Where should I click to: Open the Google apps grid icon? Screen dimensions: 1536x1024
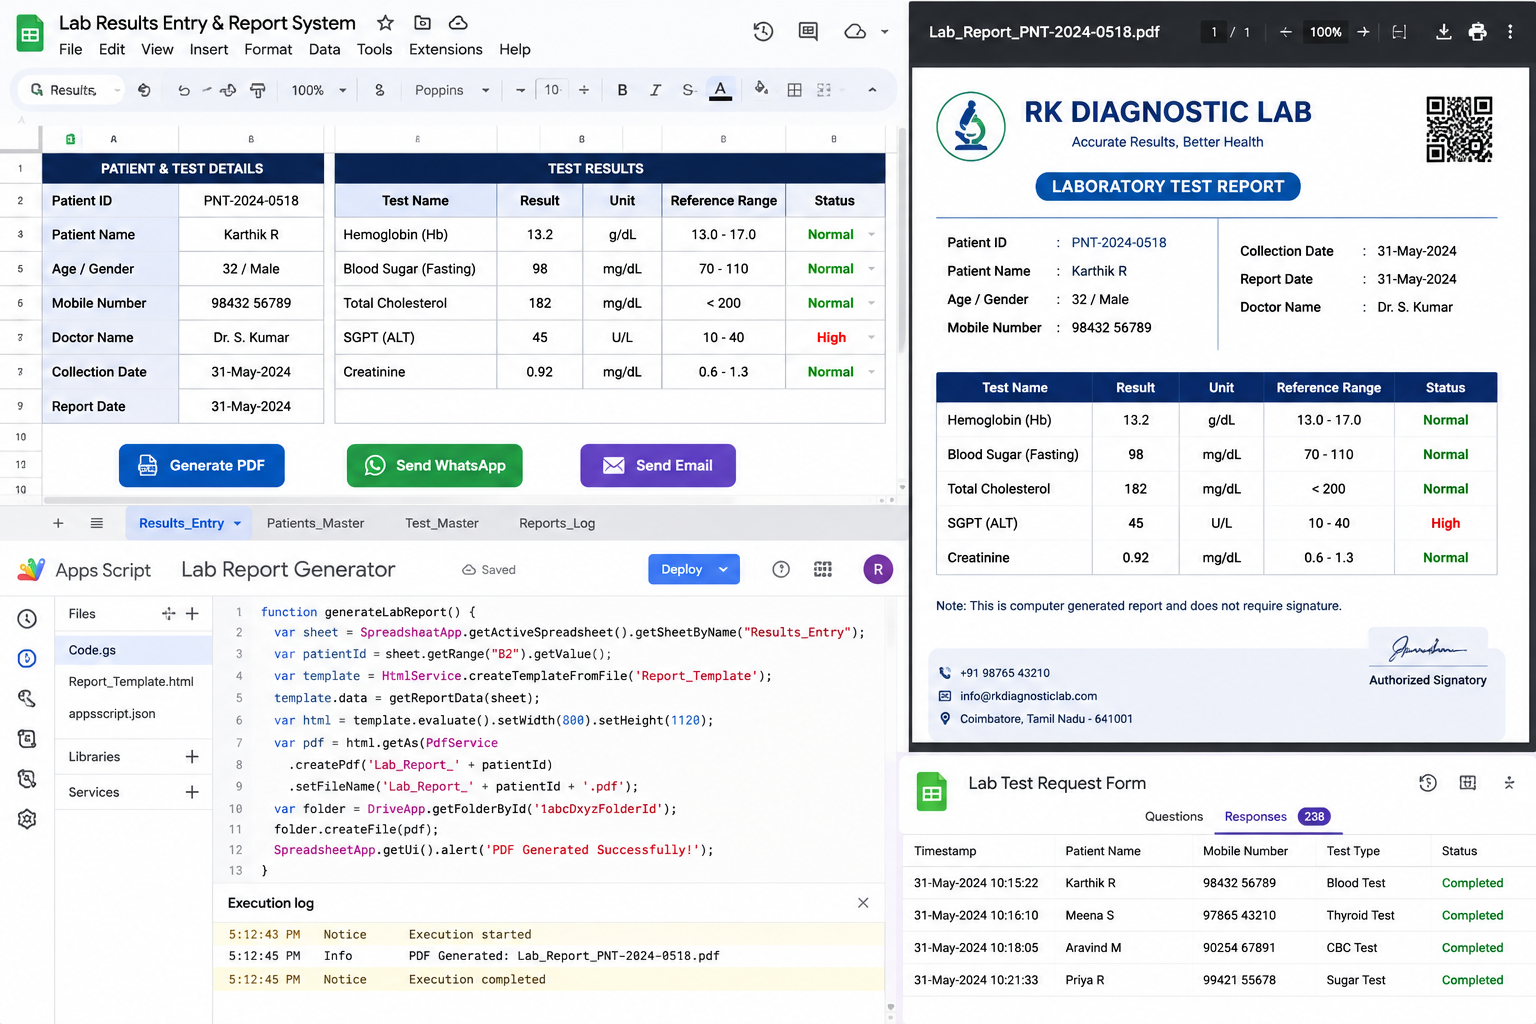coord(823,569)
